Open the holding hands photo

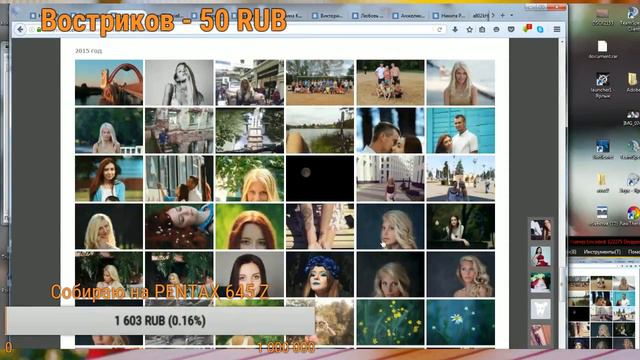pyautogui.click(x=320, y=227)
